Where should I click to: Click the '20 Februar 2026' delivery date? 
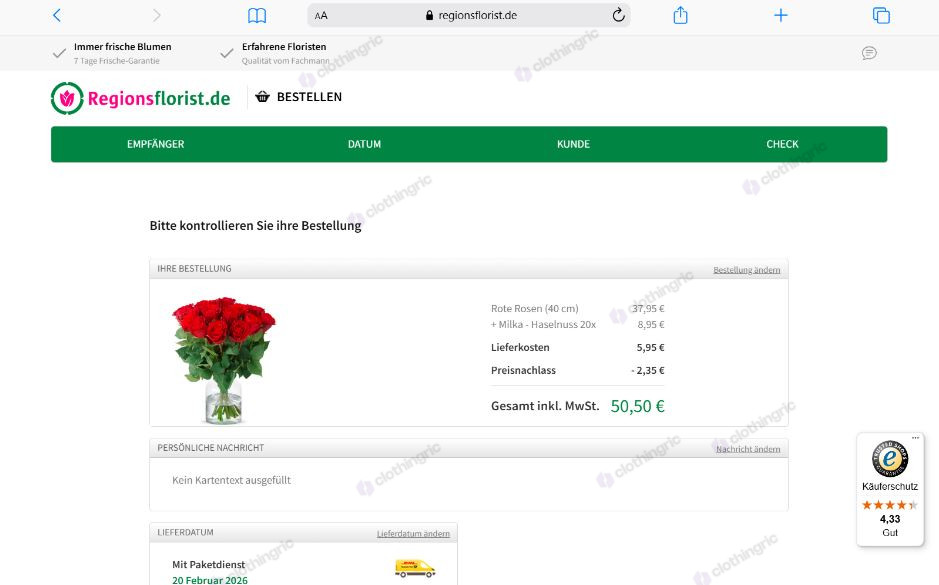coord(210,580)
